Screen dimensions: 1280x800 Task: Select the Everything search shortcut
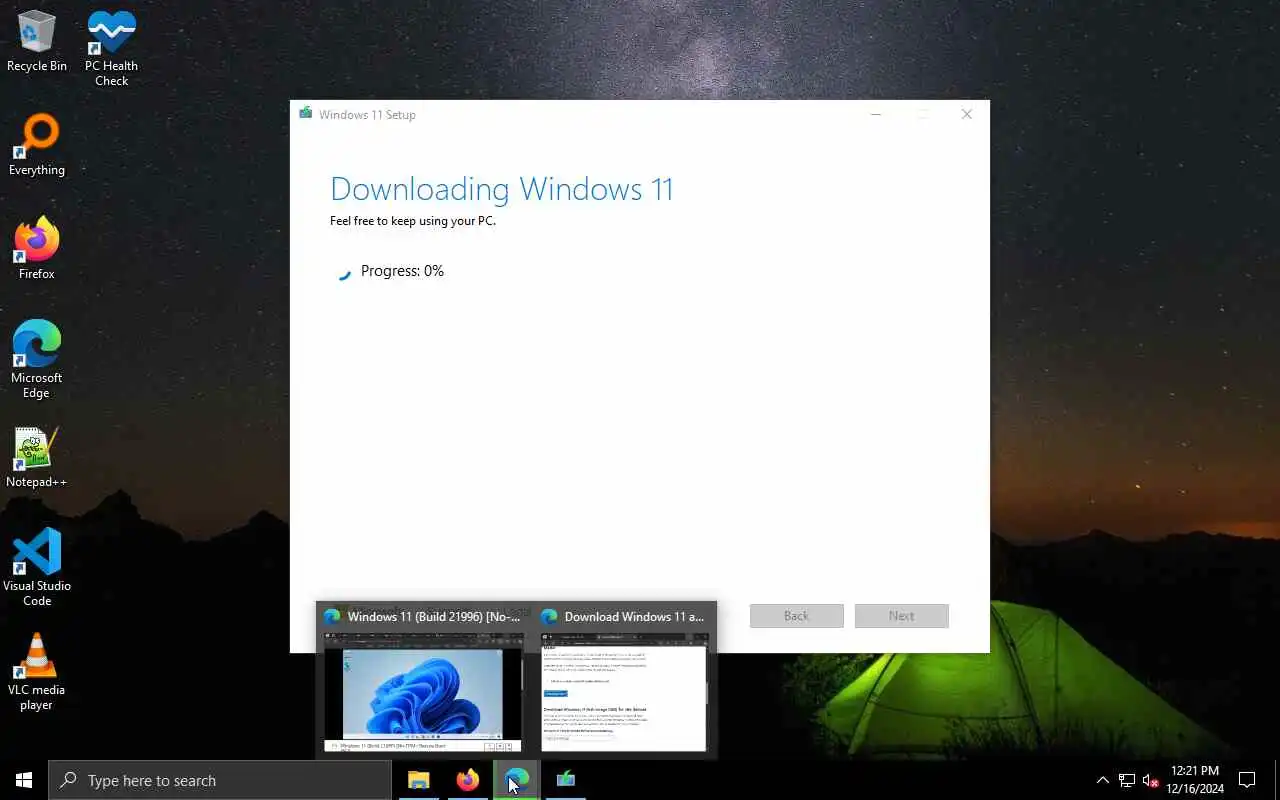[37, 146]
